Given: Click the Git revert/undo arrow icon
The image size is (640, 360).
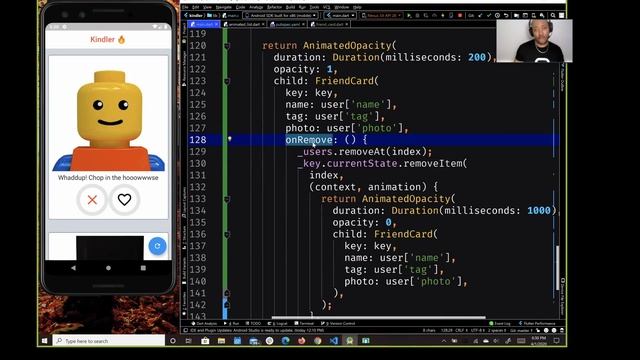Looking at the screenshot, I should coord(506,16).
